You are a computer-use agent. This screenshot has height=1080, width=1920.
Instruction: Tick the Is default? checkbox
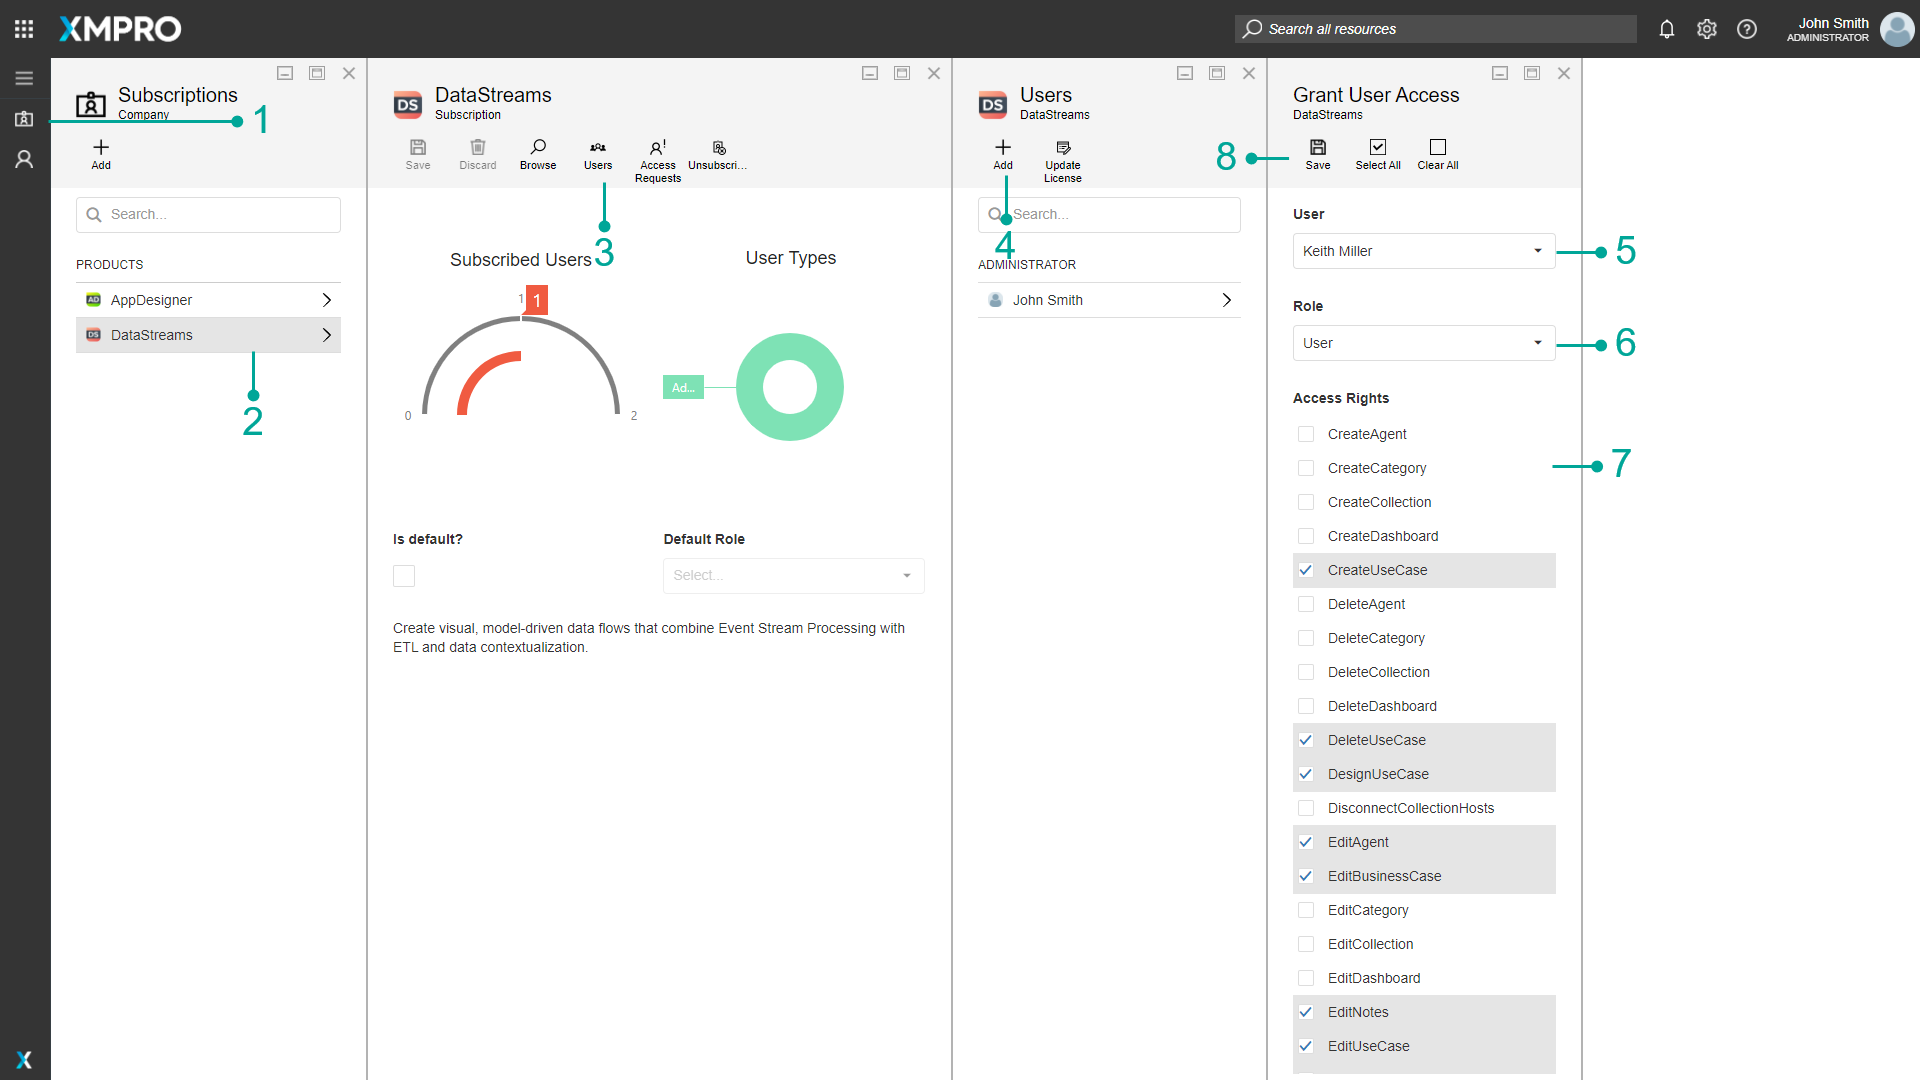[404, 576]
